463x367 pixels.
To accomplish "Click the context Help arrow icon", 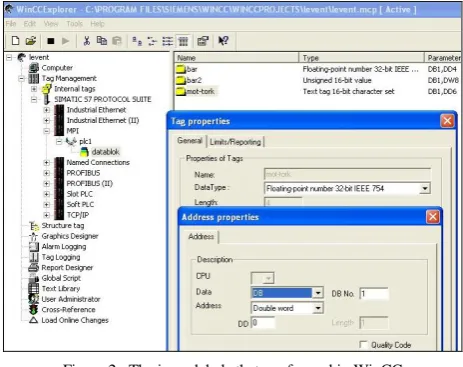I will click(x=223, y=41).
